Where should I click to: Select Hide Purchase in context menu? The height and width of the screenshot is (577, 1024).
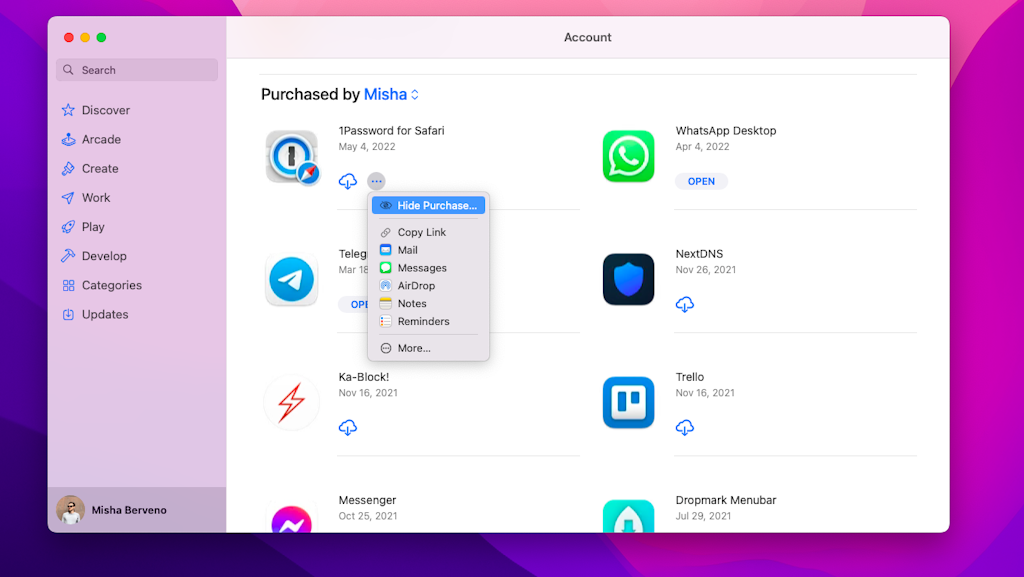[x=428, y=205]
